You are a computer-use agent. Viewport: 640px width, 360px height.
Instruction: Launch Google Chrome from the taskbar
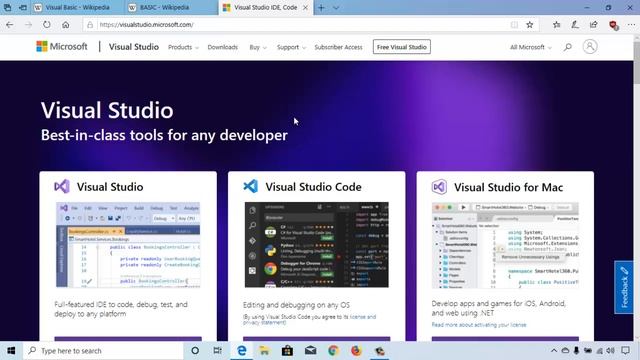pyautogui.click(x=333, y=351)
